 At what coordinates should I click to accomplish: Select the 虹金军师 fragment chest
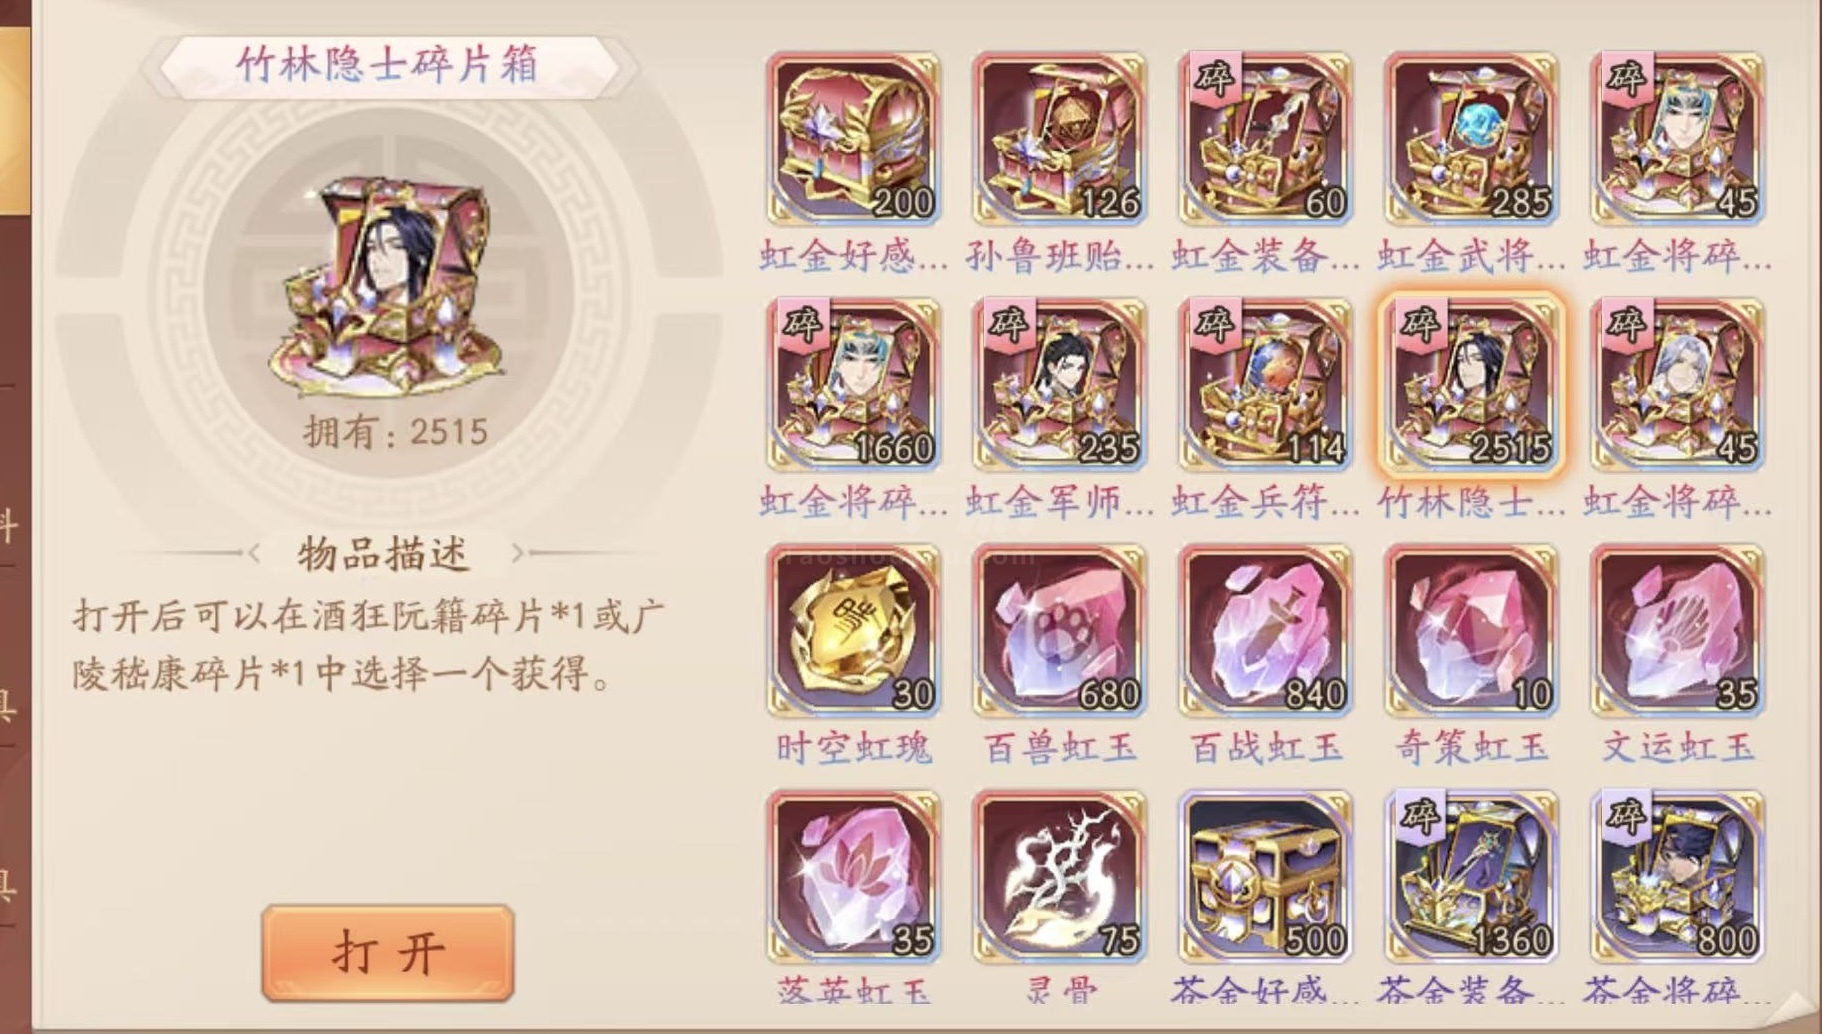pos(1059,384)
